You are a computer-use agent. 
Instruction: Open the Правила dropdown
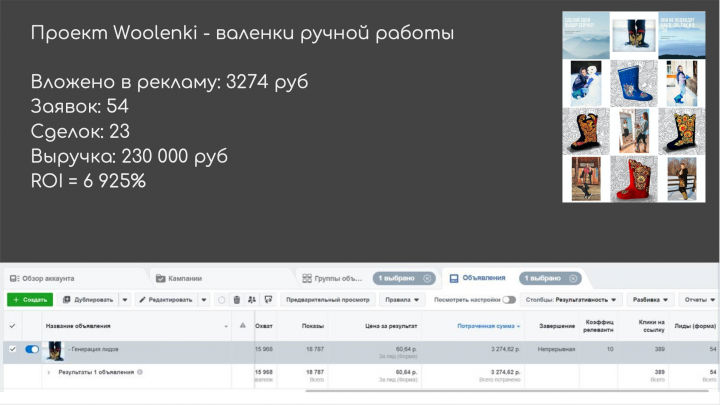(x=402, y=300)
